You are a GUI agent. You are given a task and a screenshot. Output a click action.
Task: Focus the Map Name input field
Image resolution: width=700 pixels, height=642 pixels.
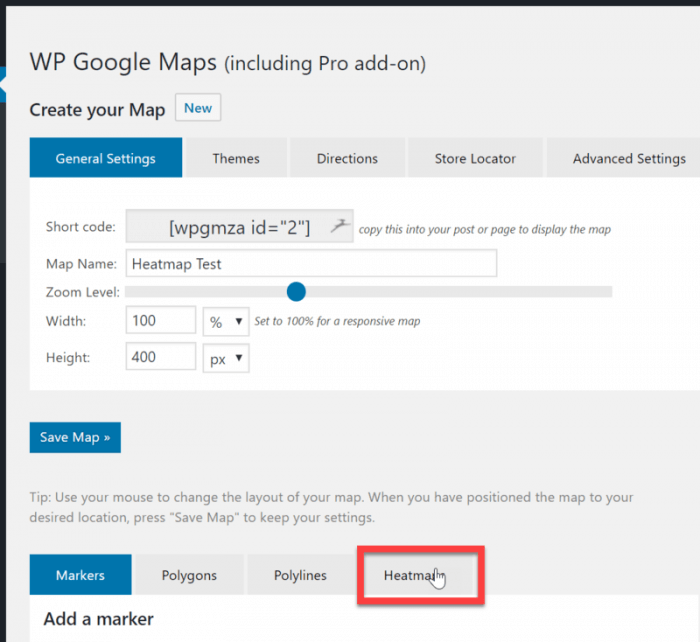(311, 263)
